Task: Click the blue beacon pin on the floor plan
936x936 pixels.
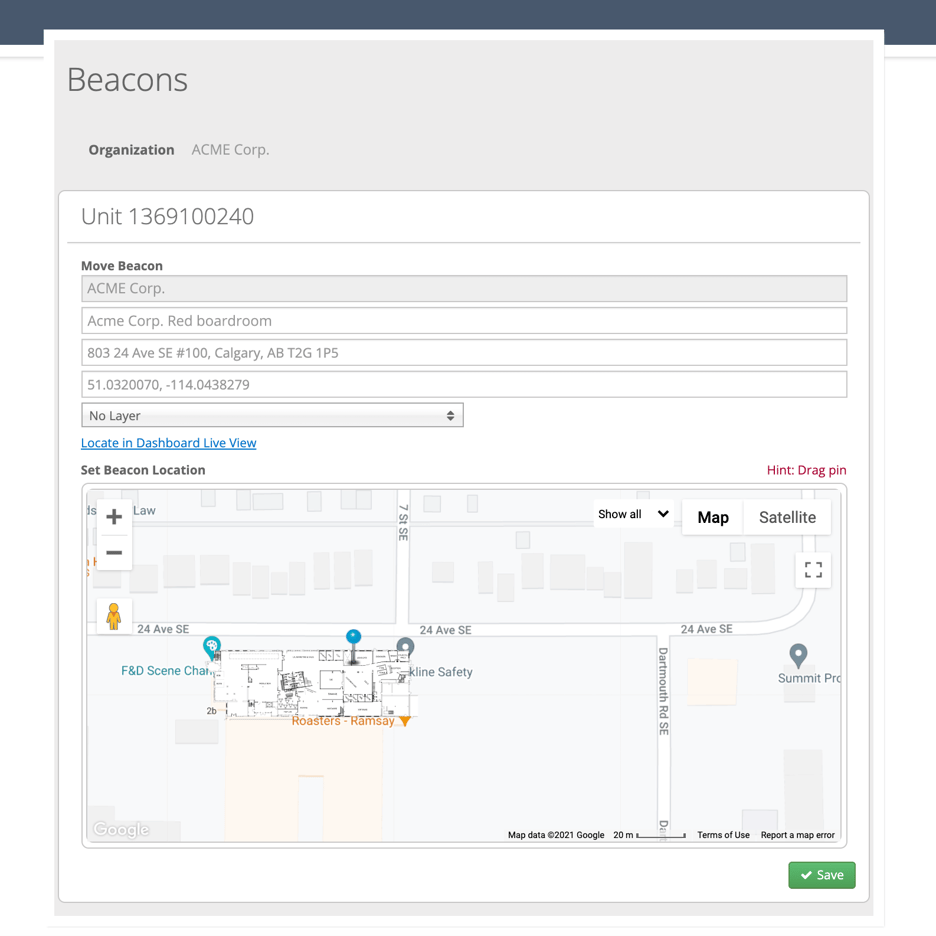Action: [x=353, y=637]
